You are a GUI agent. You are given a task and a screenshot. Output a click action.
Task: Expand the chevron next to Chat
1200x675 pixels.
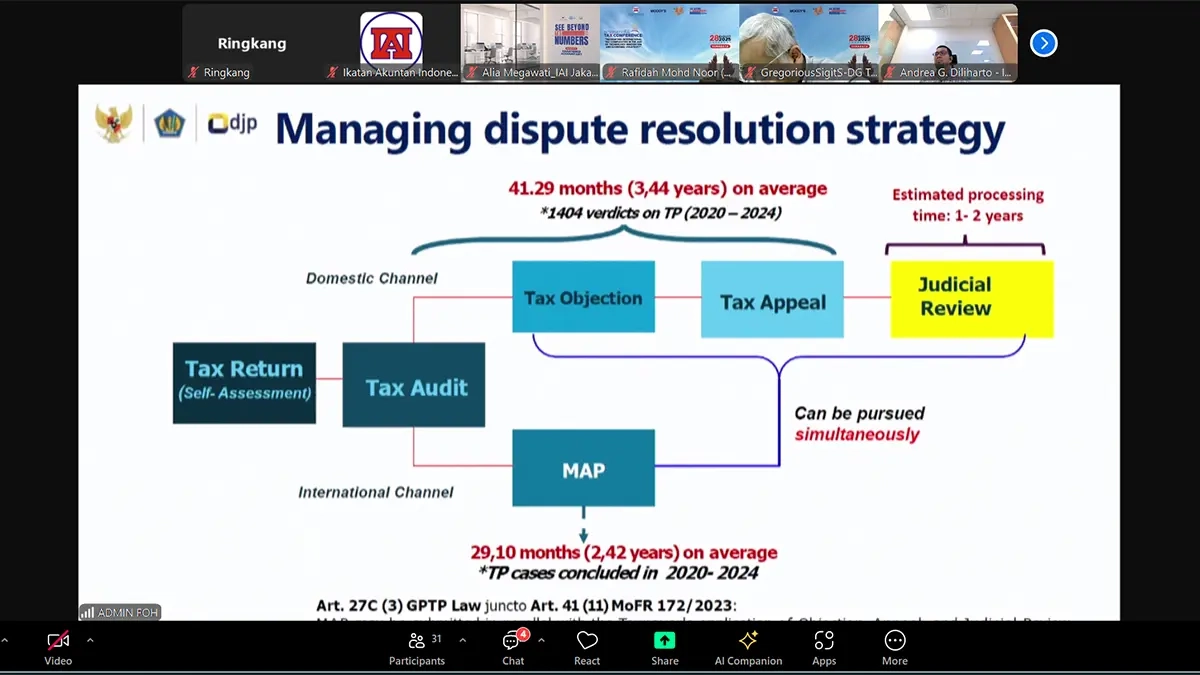click(x=541, y=640)
